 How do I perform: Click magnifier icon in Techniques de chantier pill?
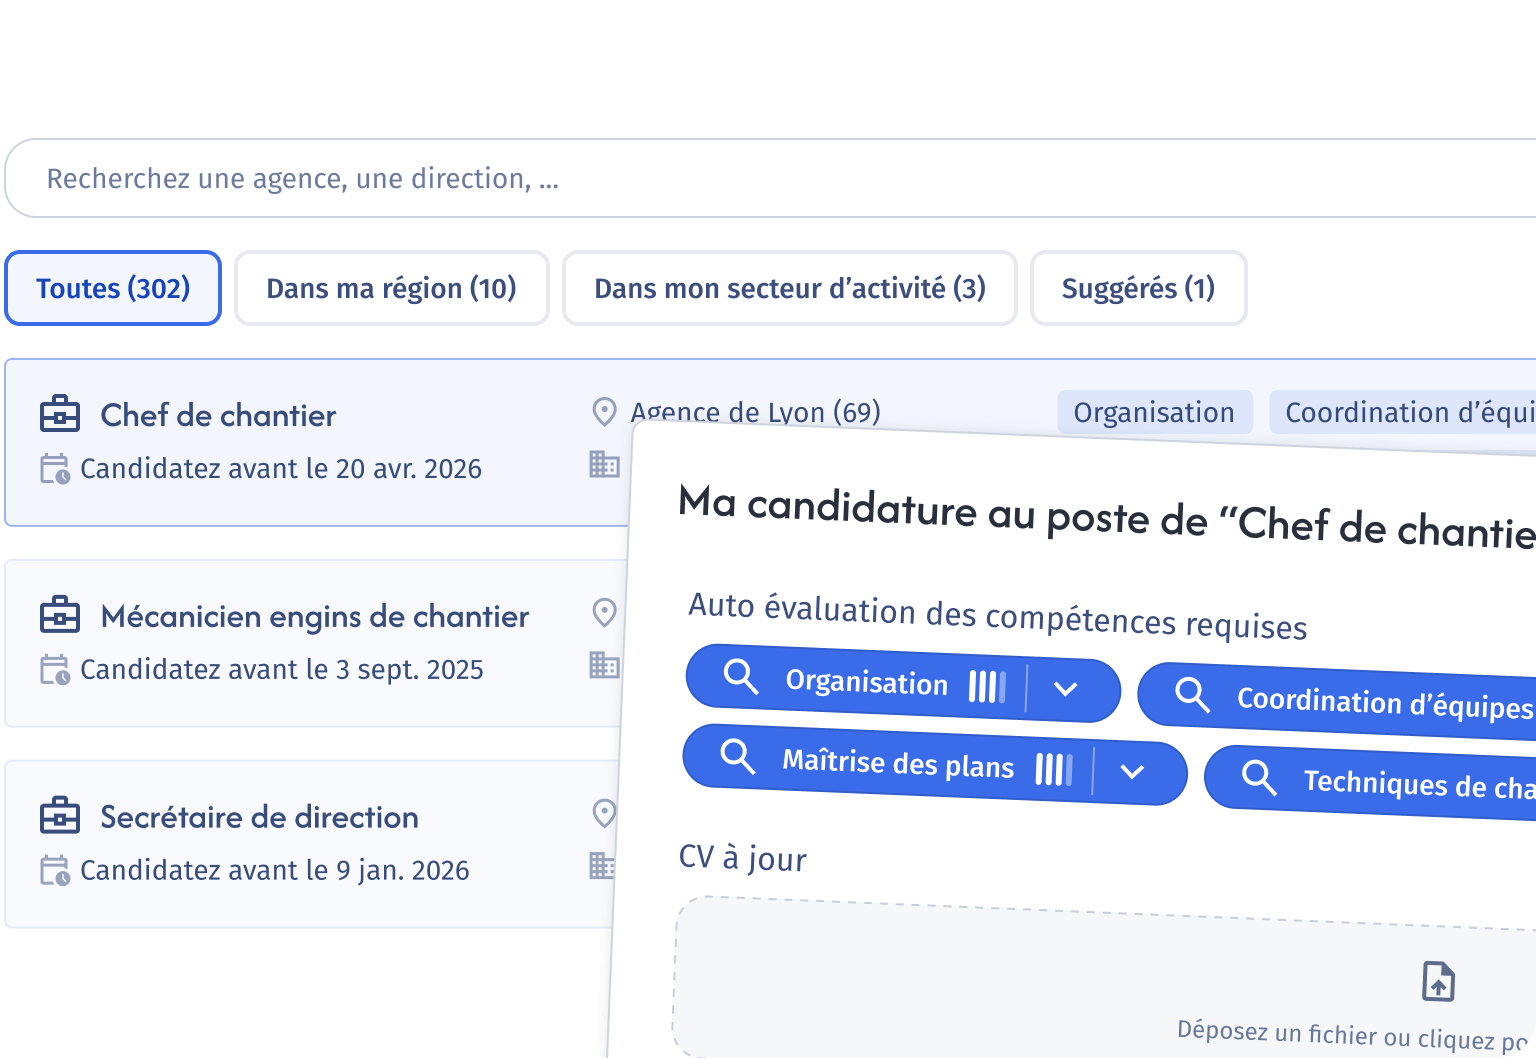1259,776
